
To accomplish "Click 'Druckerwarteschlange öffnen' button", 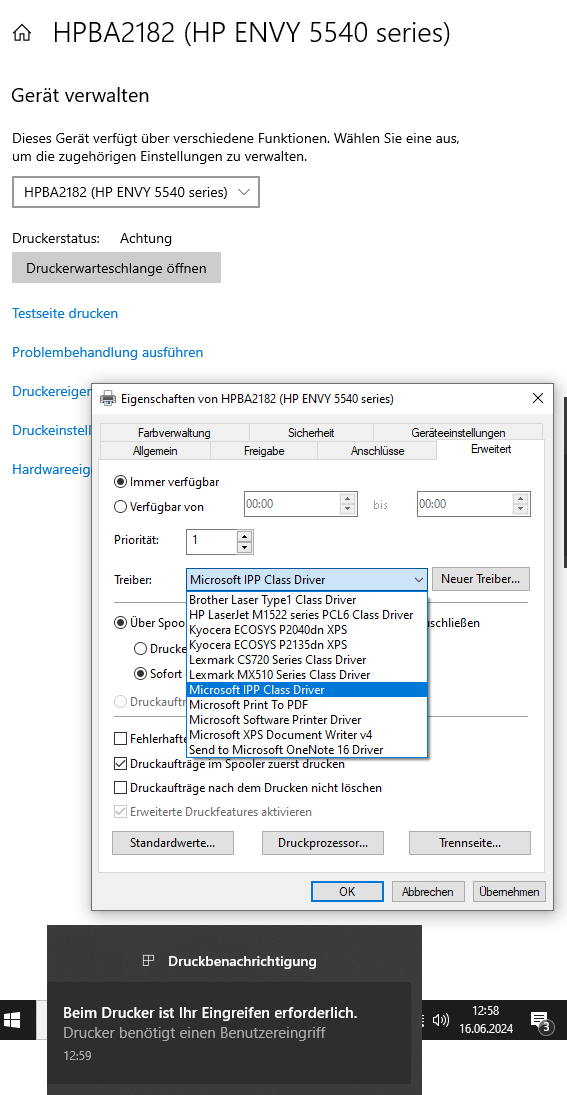I will (117, 268).
